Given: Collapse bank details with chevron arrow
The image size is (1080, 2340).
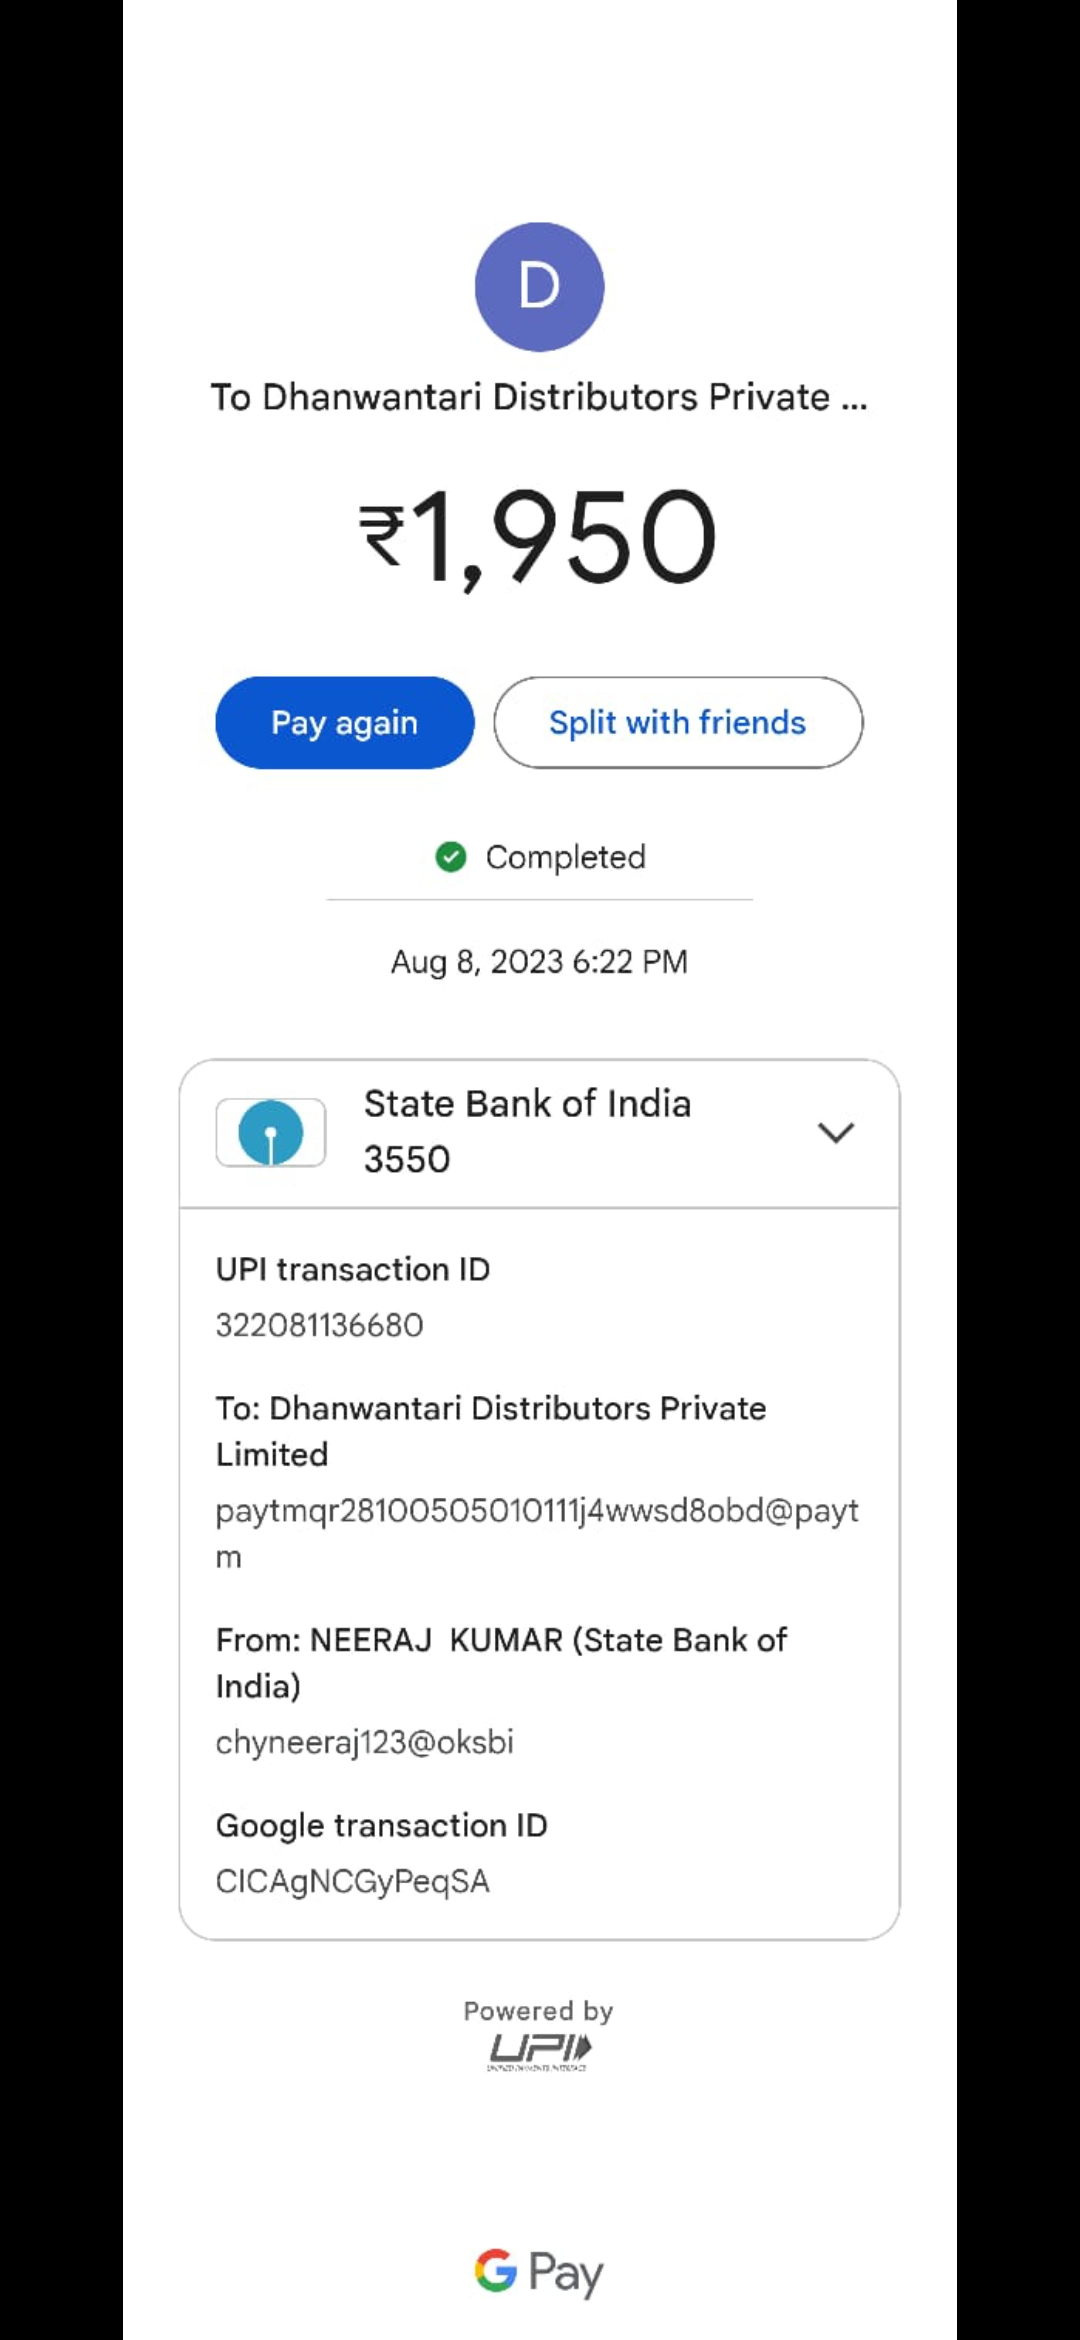Looking at the screenshot, I should [836, 1132].
